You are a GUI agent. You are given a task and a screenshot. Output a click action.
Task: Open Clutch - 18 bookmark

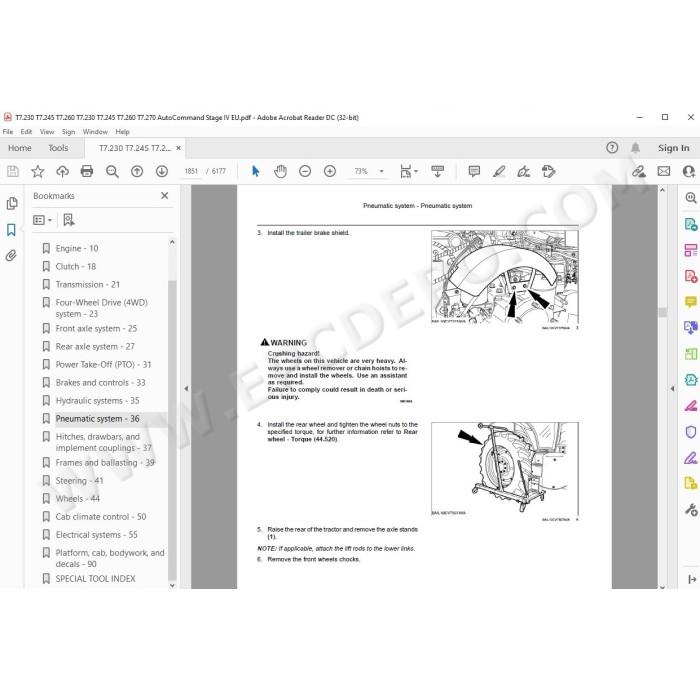coord(75,267)
